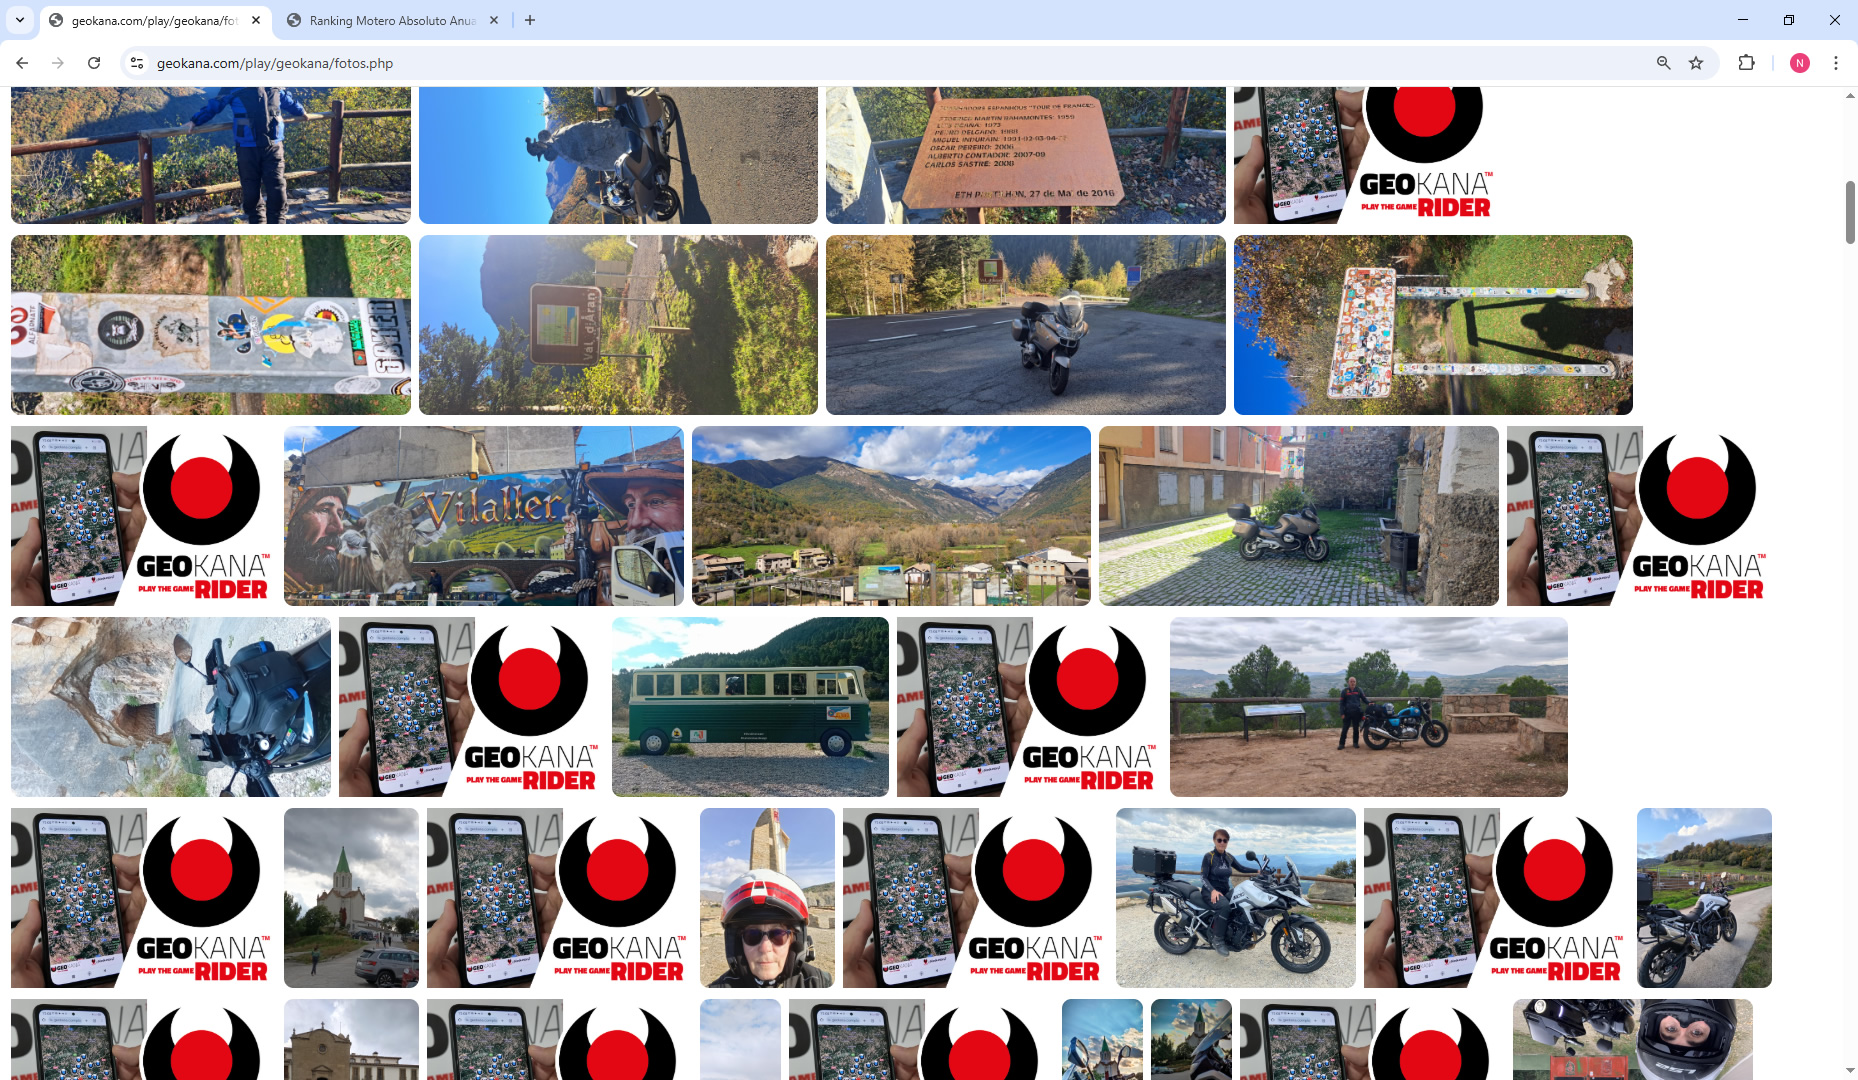Open the Chrome three-dot menu
The image size is (1858, 1080).
point(1835,63)
